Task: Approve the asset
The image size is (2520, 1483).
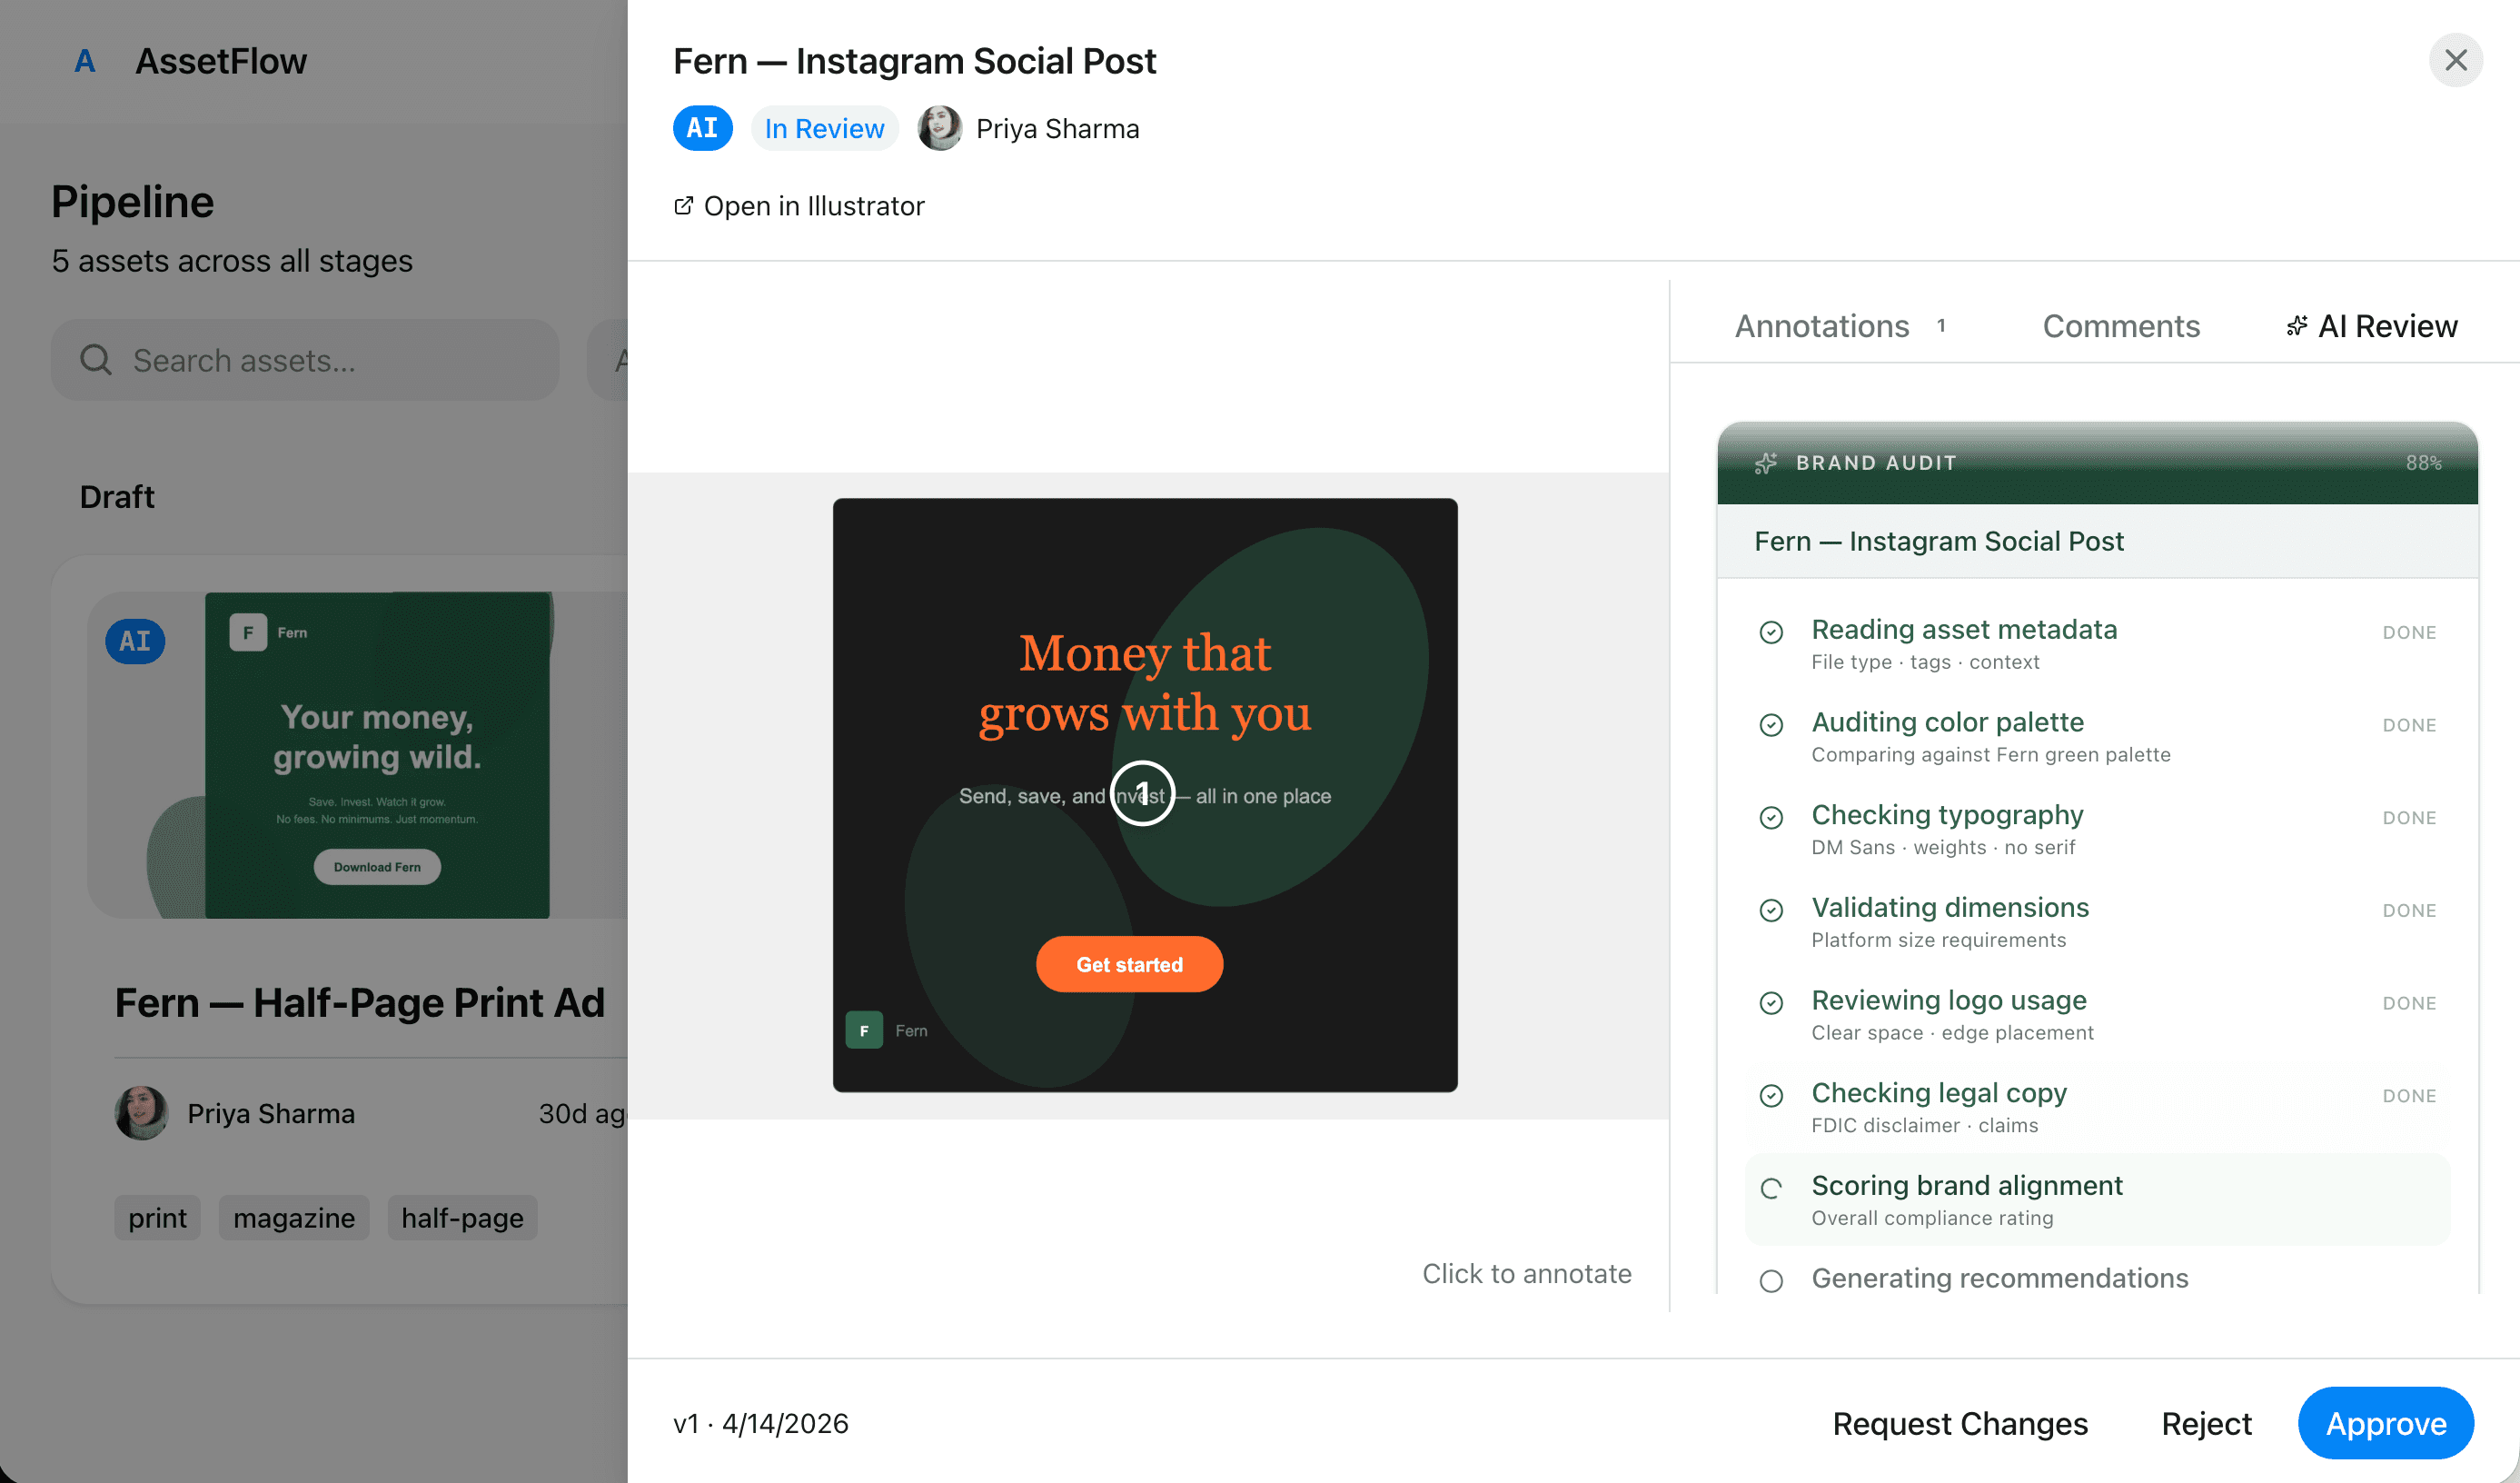Action: [2386, 1423]
